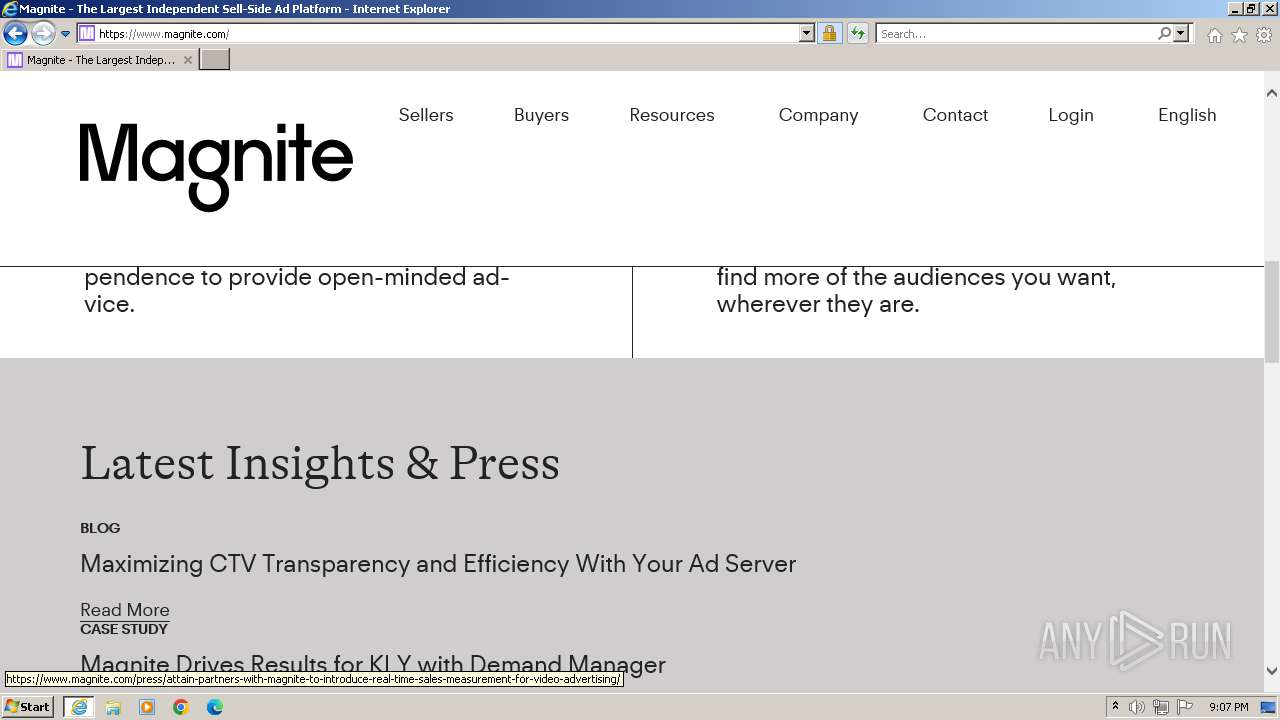Click the Latest Insights & Press heading
Screen dimensions: 1280x720
tap(320, 464)
